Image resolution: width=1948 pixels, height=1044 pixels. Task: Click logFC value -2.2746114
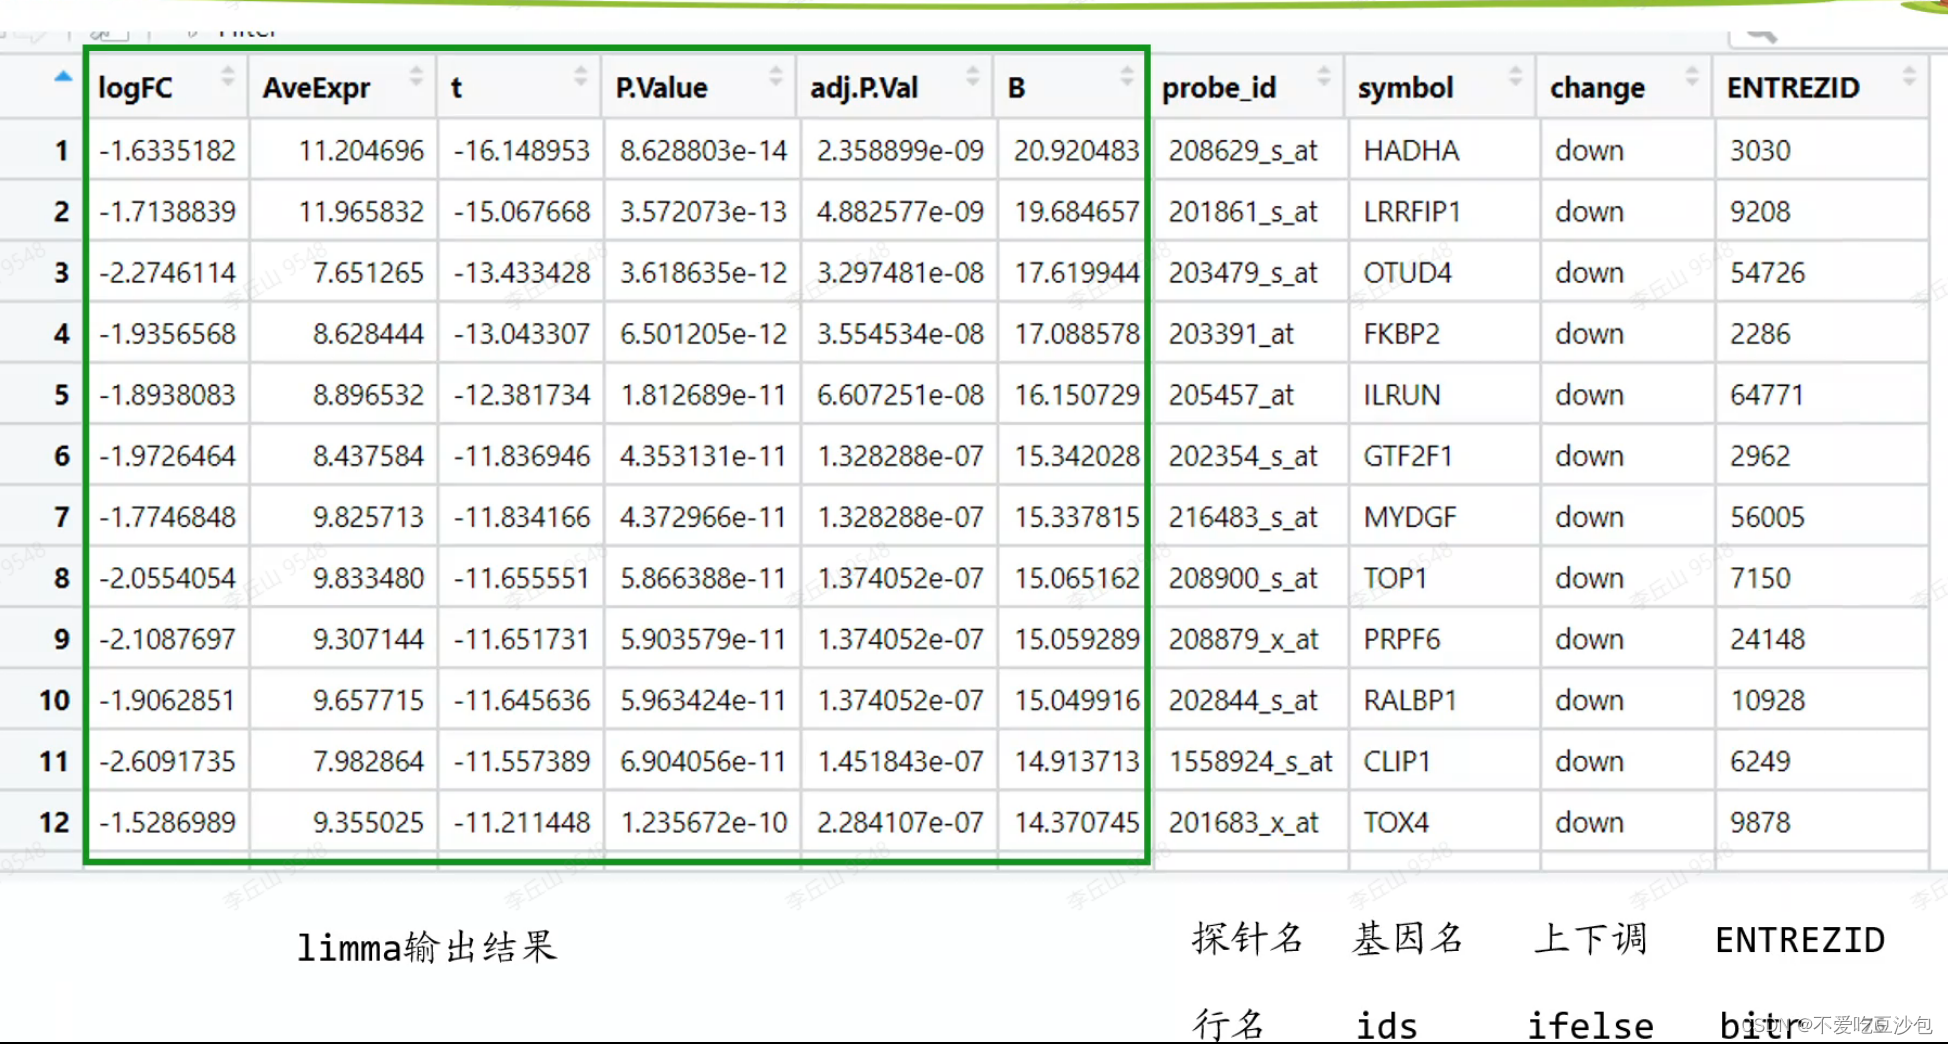tap(167, 273)
